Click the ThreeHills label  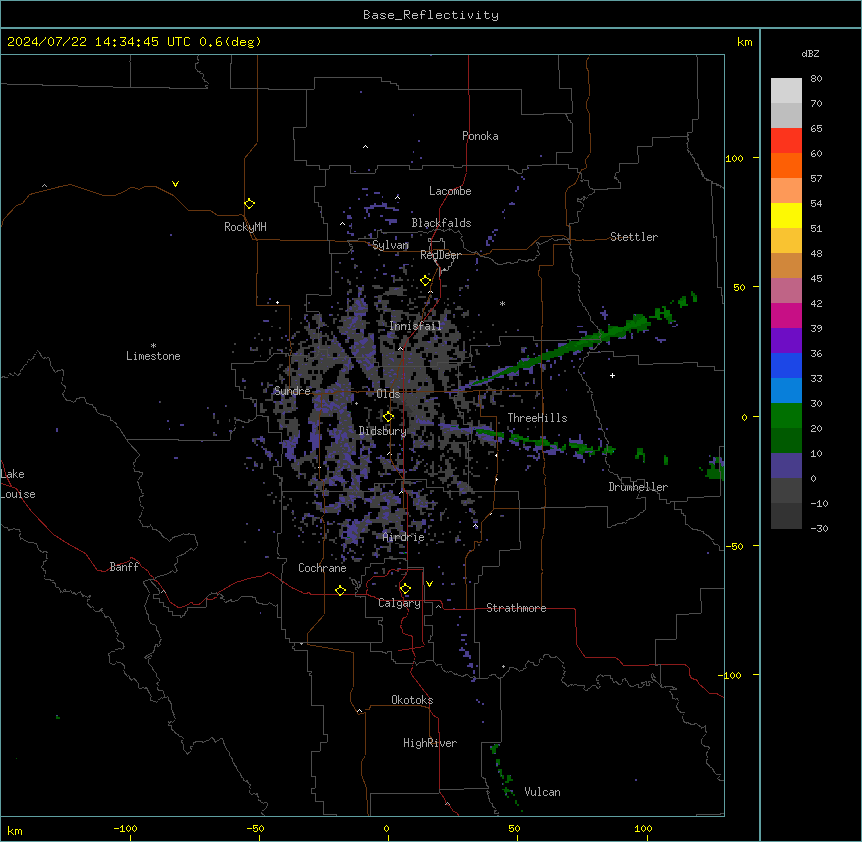(x=537, y=418)
